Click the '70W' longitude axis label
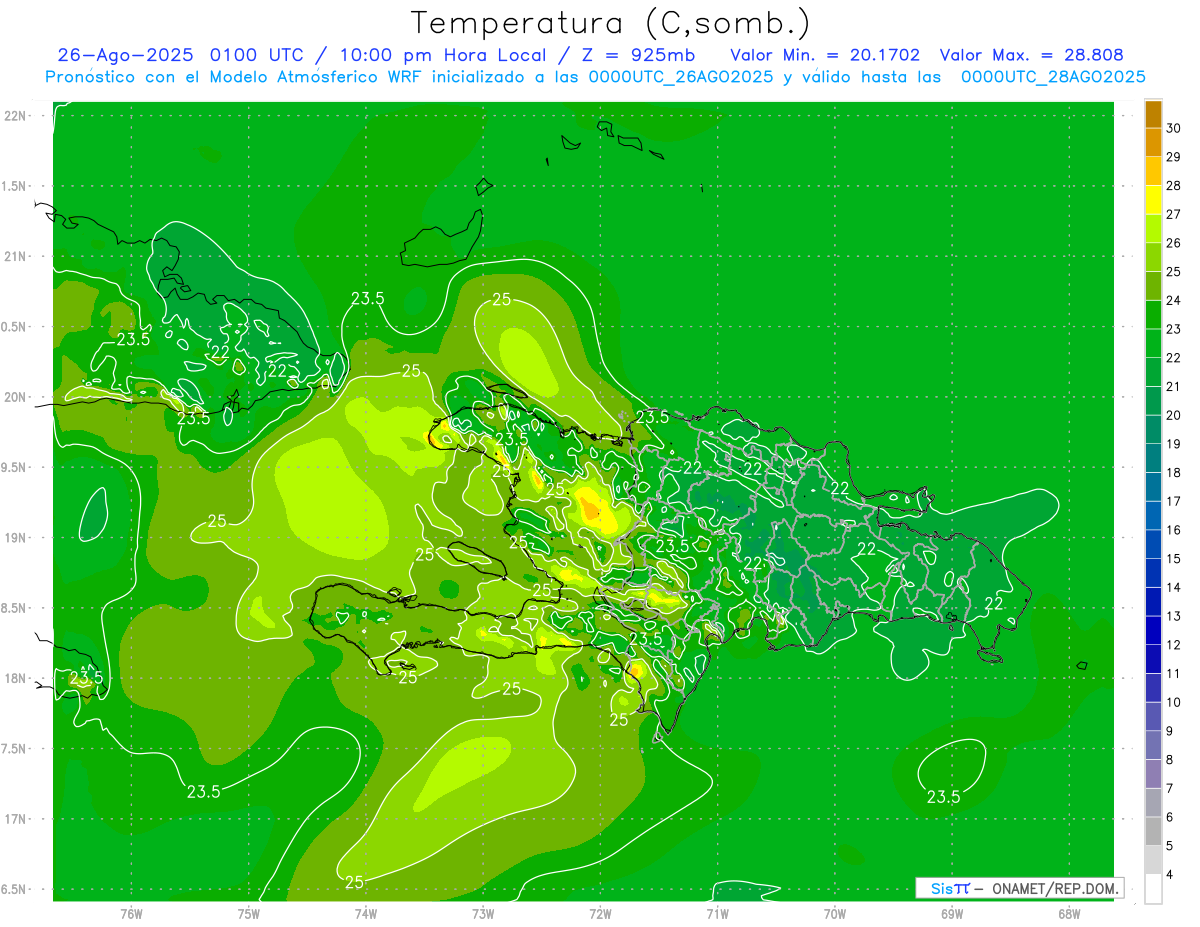The image size is (1200, 927). coord(835,914)
